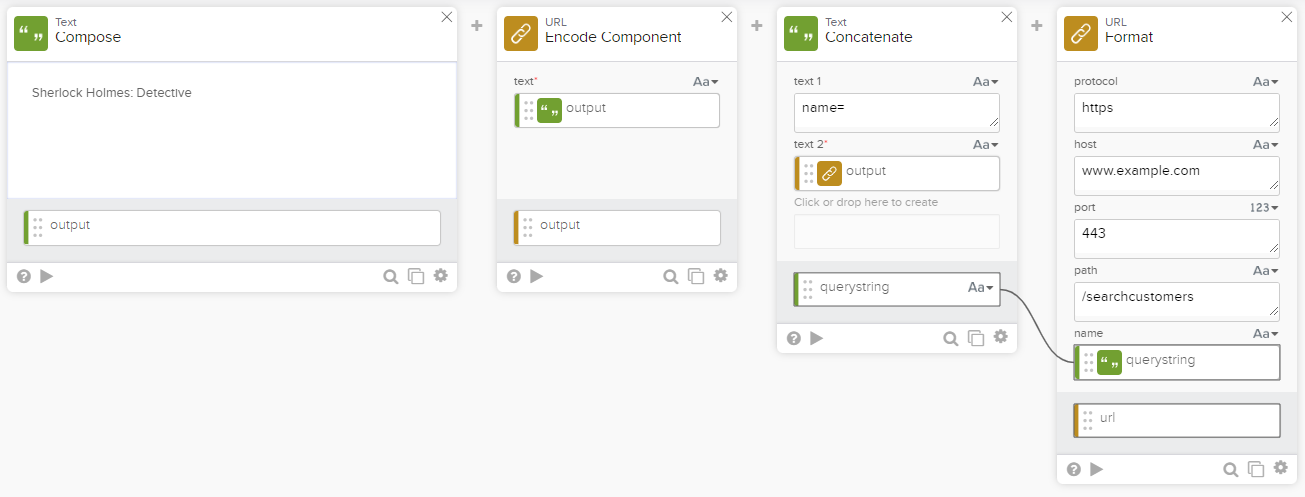Insert step between Concatenate and Format
The width and height of the screenshot is (1305, 497).
click(1037, 25)
